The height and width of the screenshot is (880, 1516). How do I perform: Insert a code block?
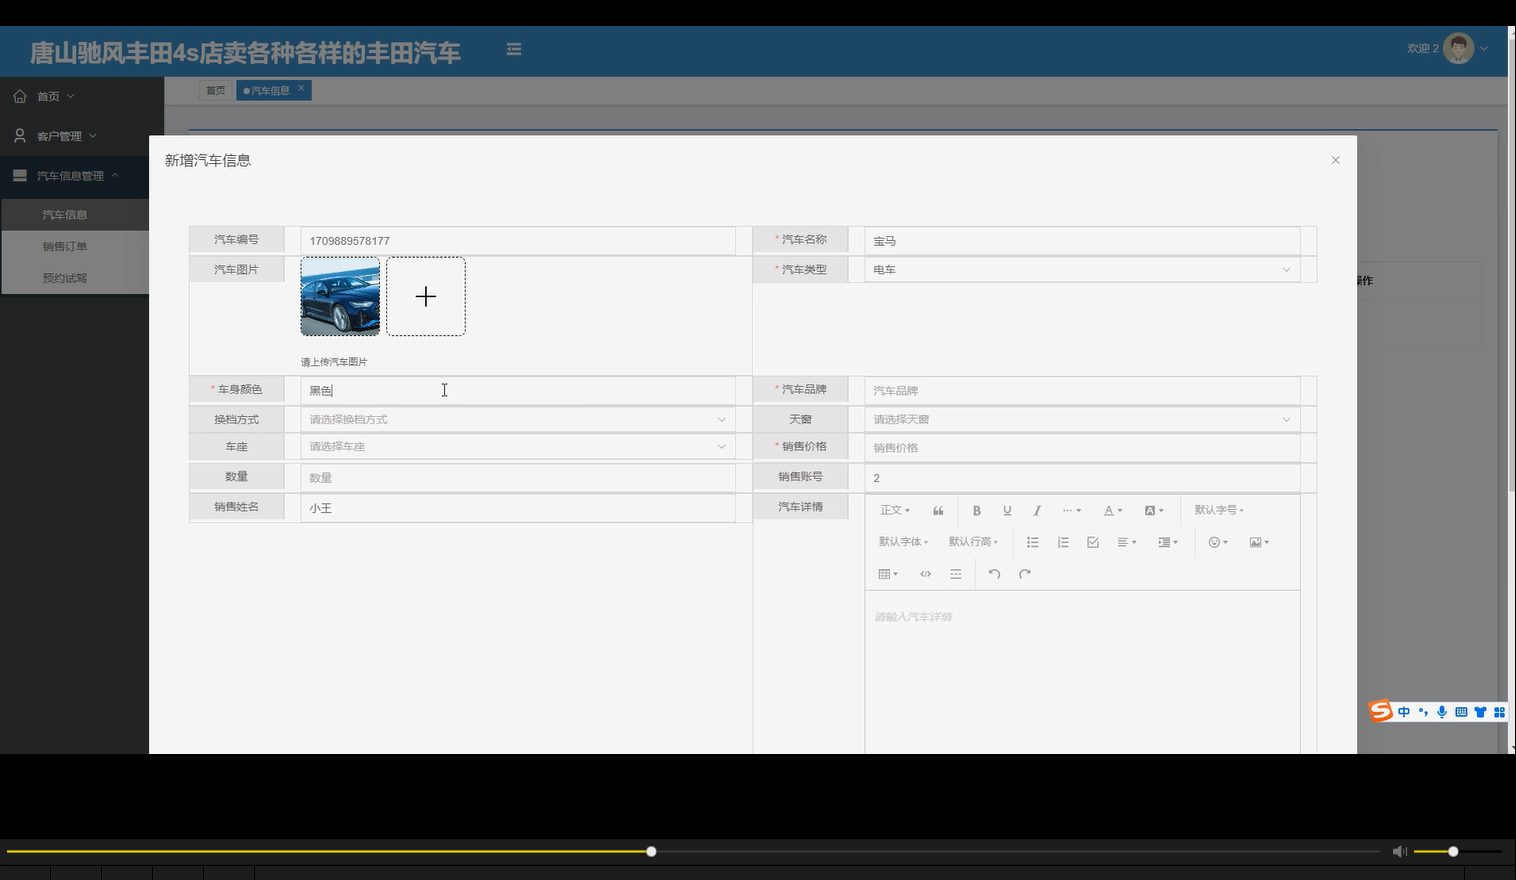pos(926,574)
